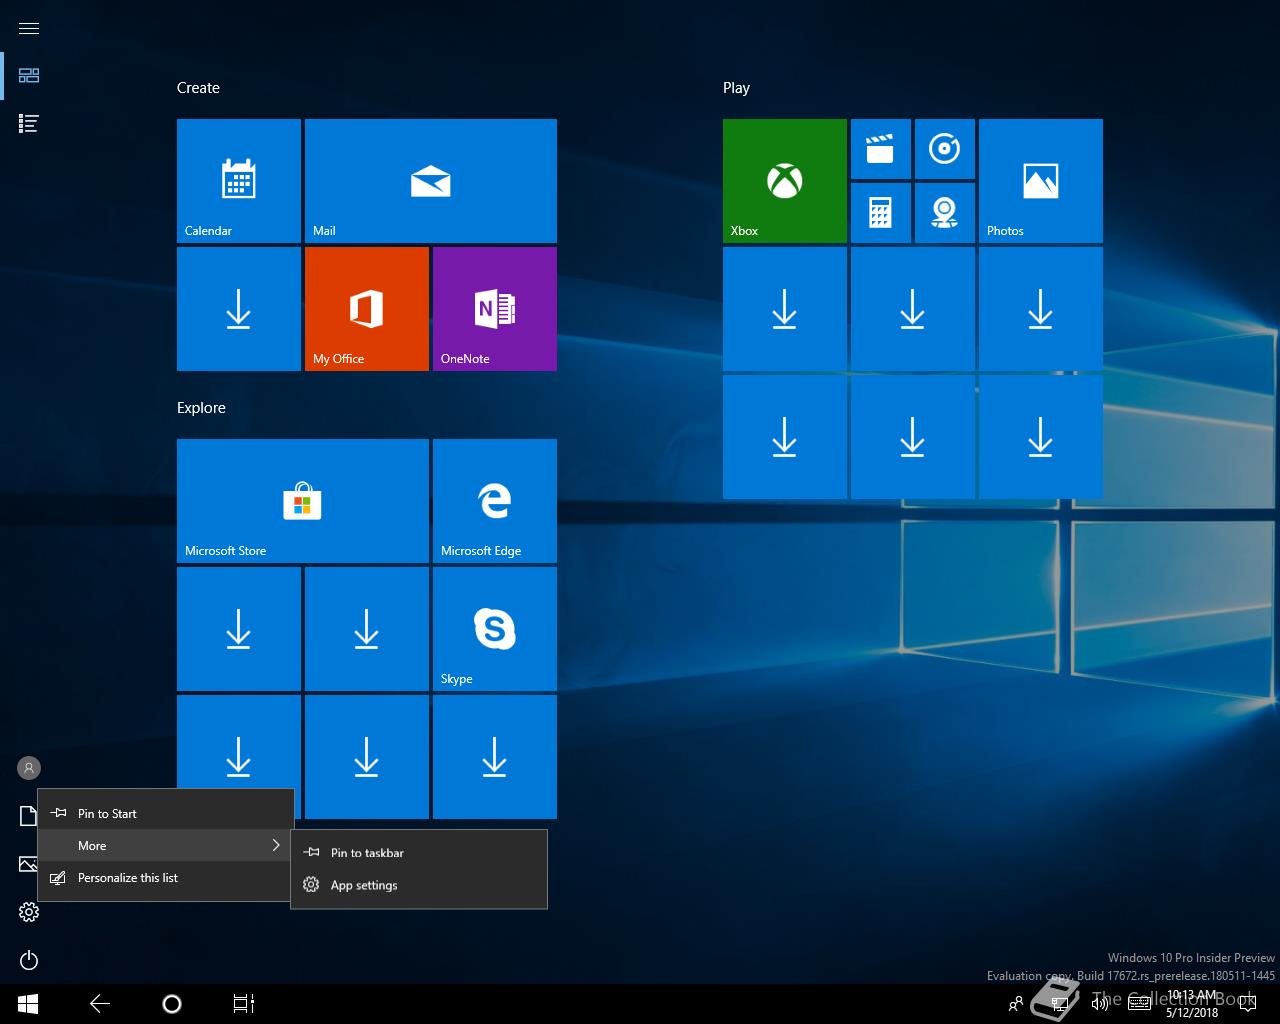Open Task View on taskbar
Viewport: 1280px width, 1024px height.
(244, 1004)
